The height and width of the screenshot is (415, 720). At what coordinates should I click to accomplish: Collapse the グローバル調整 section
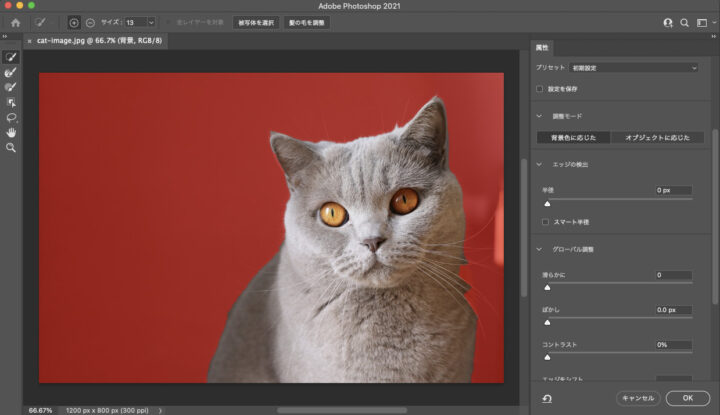[539, 249]
